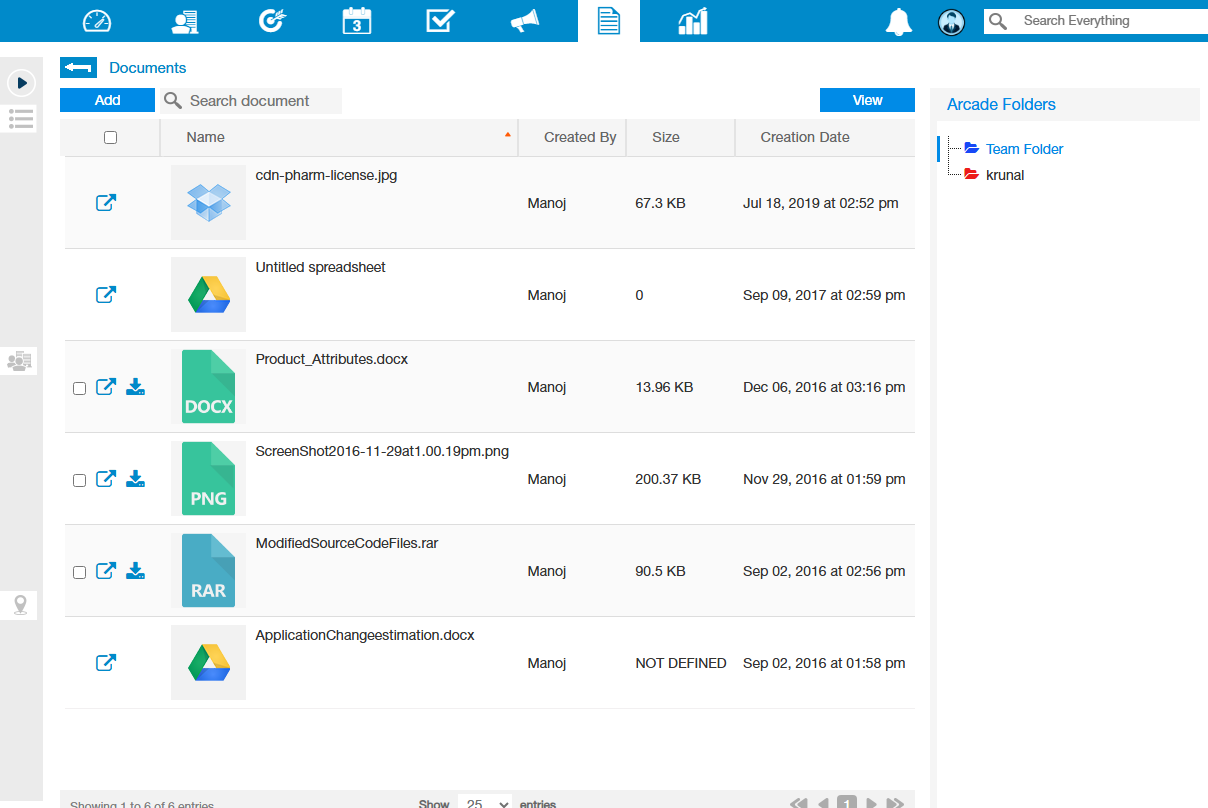This screenshot has height=808, width=1208.
Task: Download ScreenShot2016-11-29at1.00.19pm.png
Action: click(136, 479)
